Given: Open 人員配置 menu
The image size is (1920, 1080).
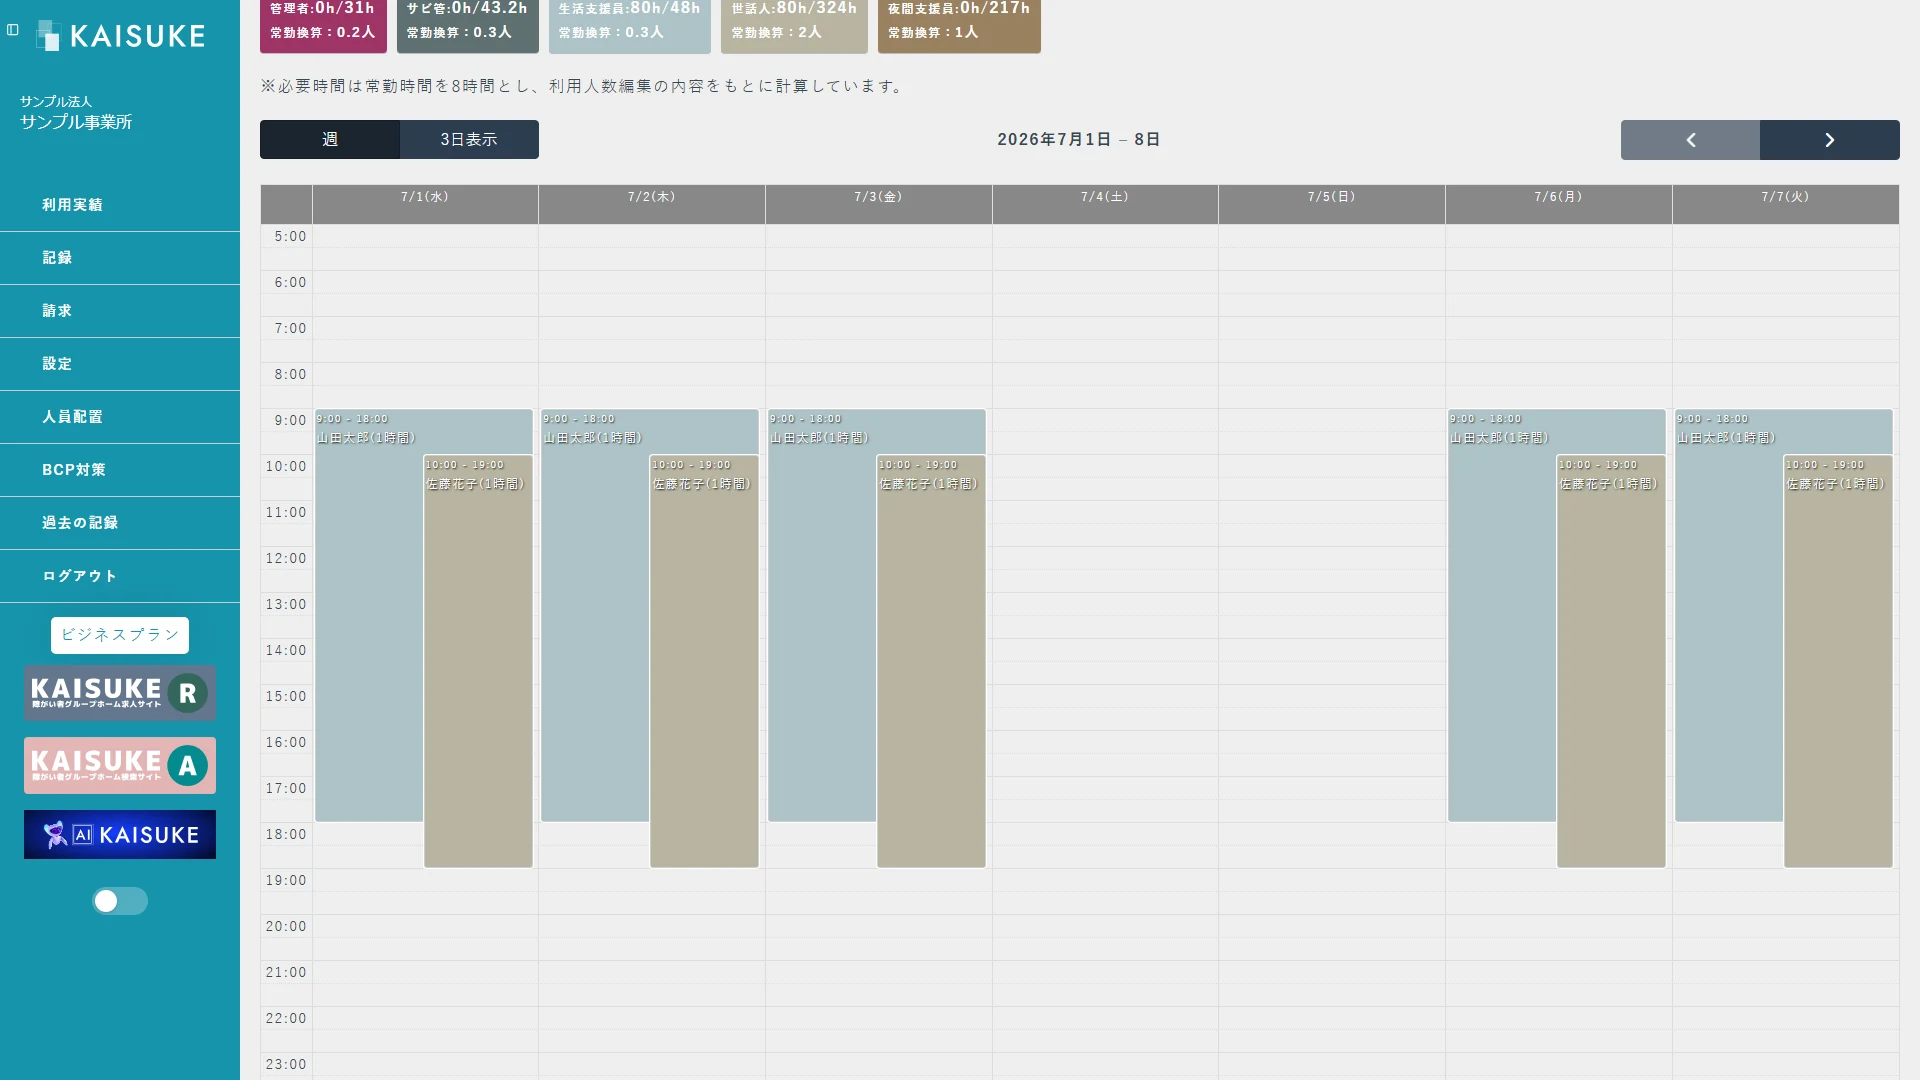Looking at the screenshot, I should pyautogui.click(x=120, y=417).
